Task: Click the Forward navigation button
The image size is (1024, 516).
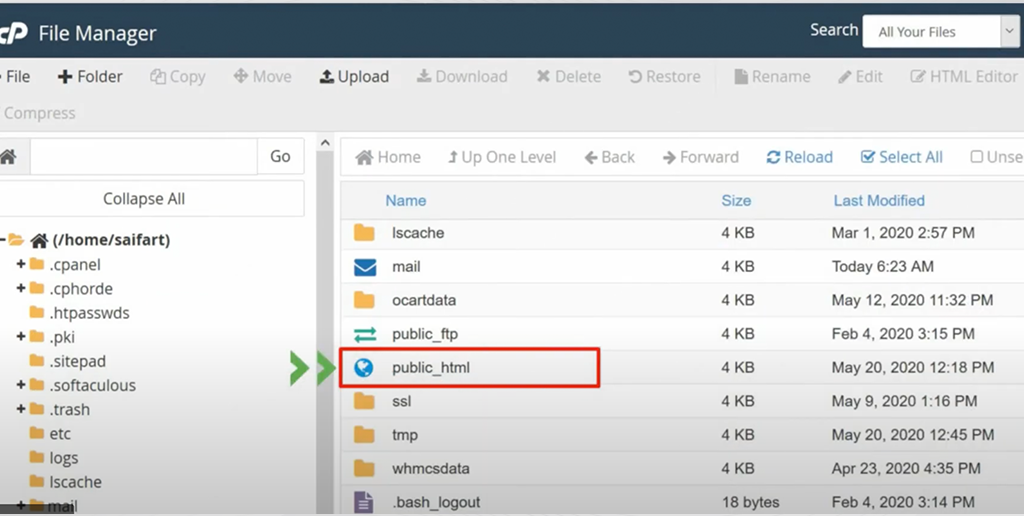Action: (701, 157)
